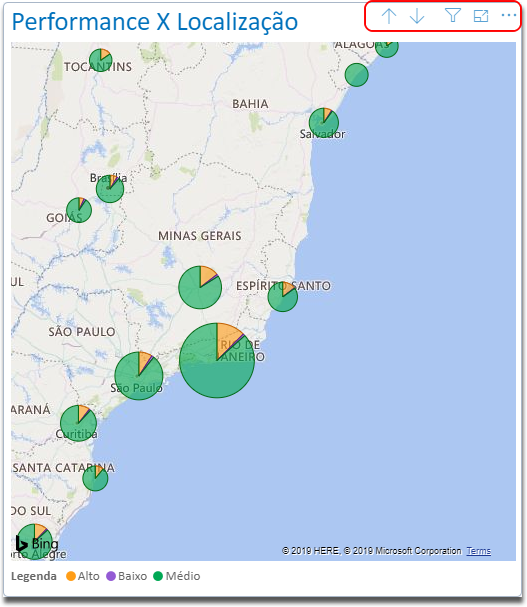Open the Terms link
The height and width of the screenshot is (607, 527).
[479, 551]
